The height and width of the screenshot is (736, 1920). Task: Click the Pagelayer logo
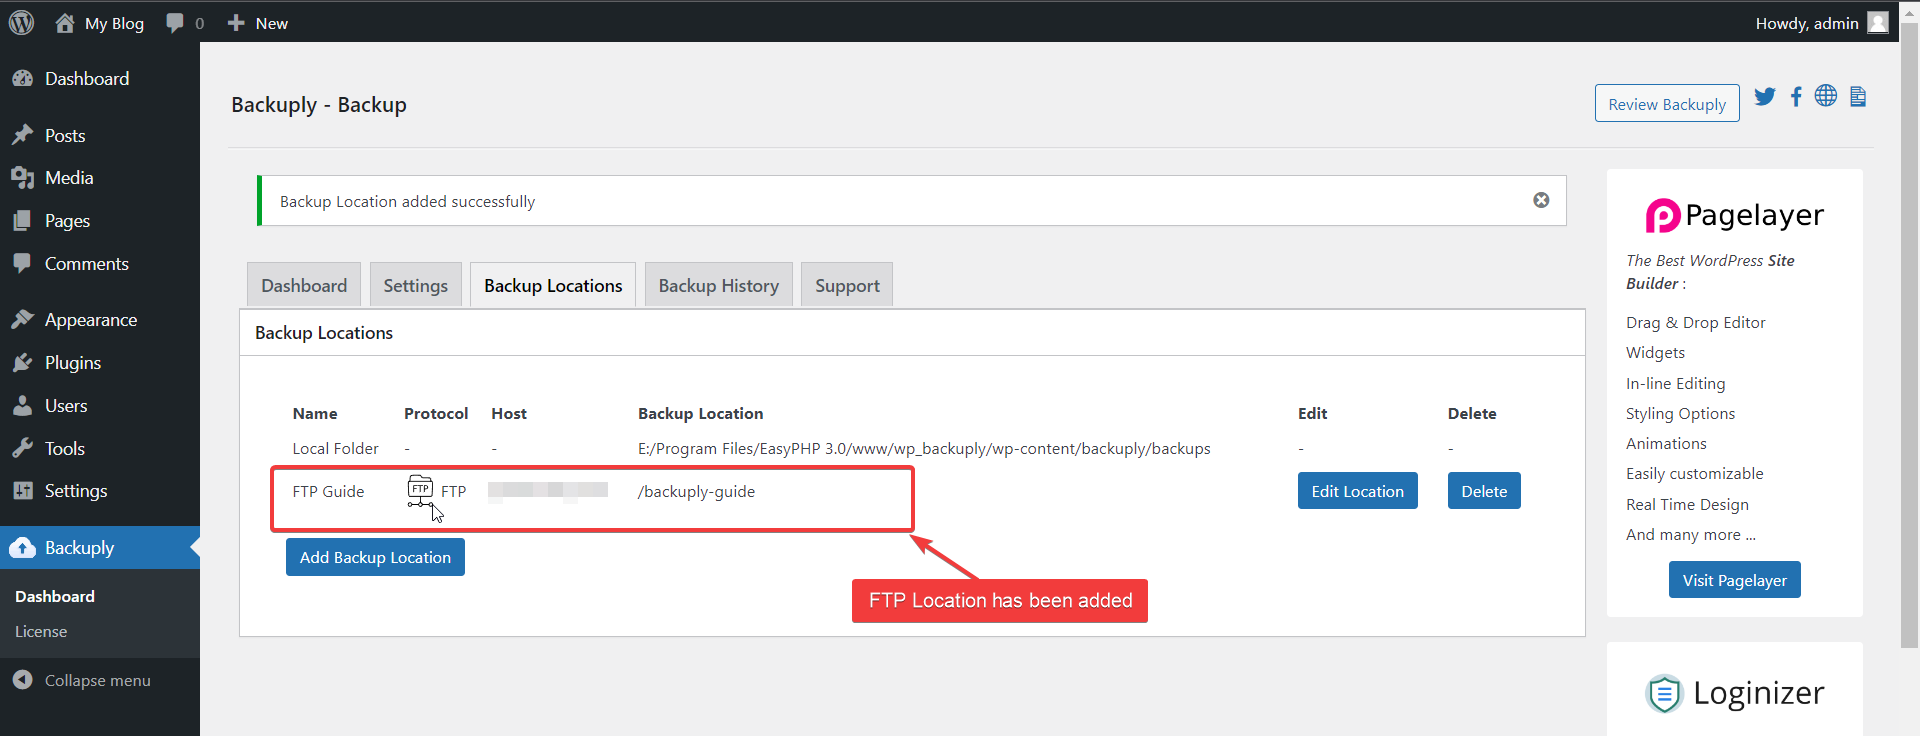coord(1735,215)
